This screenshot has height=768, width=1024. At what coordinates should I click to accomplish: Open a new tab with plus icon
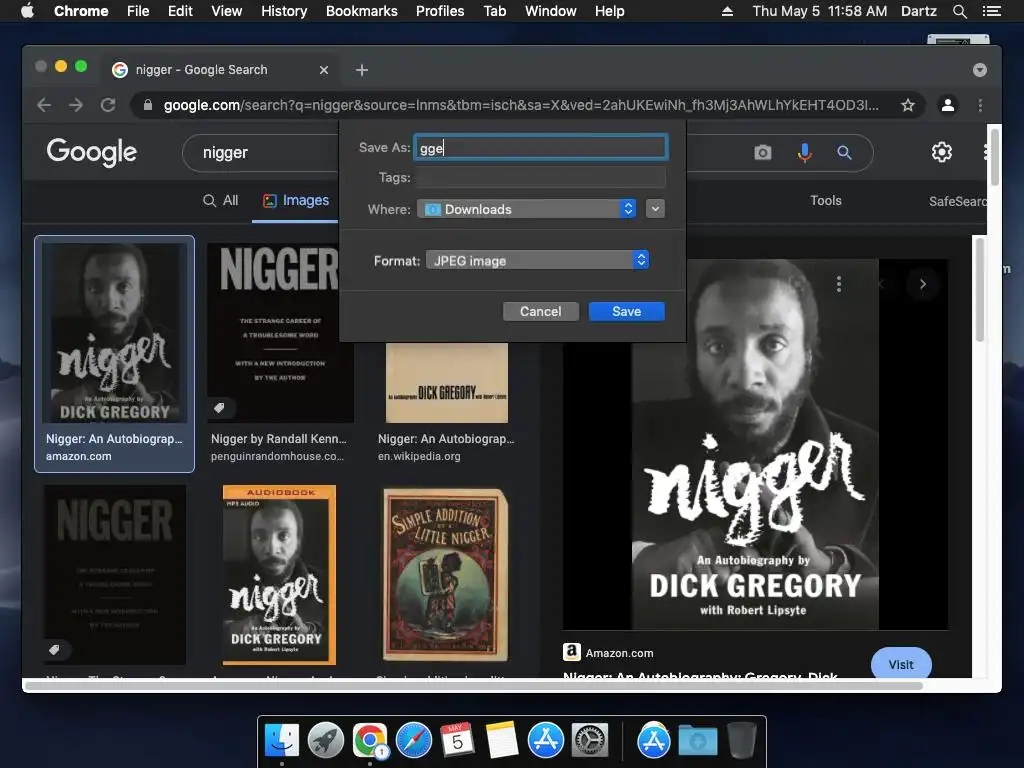[x=362, y=70]
